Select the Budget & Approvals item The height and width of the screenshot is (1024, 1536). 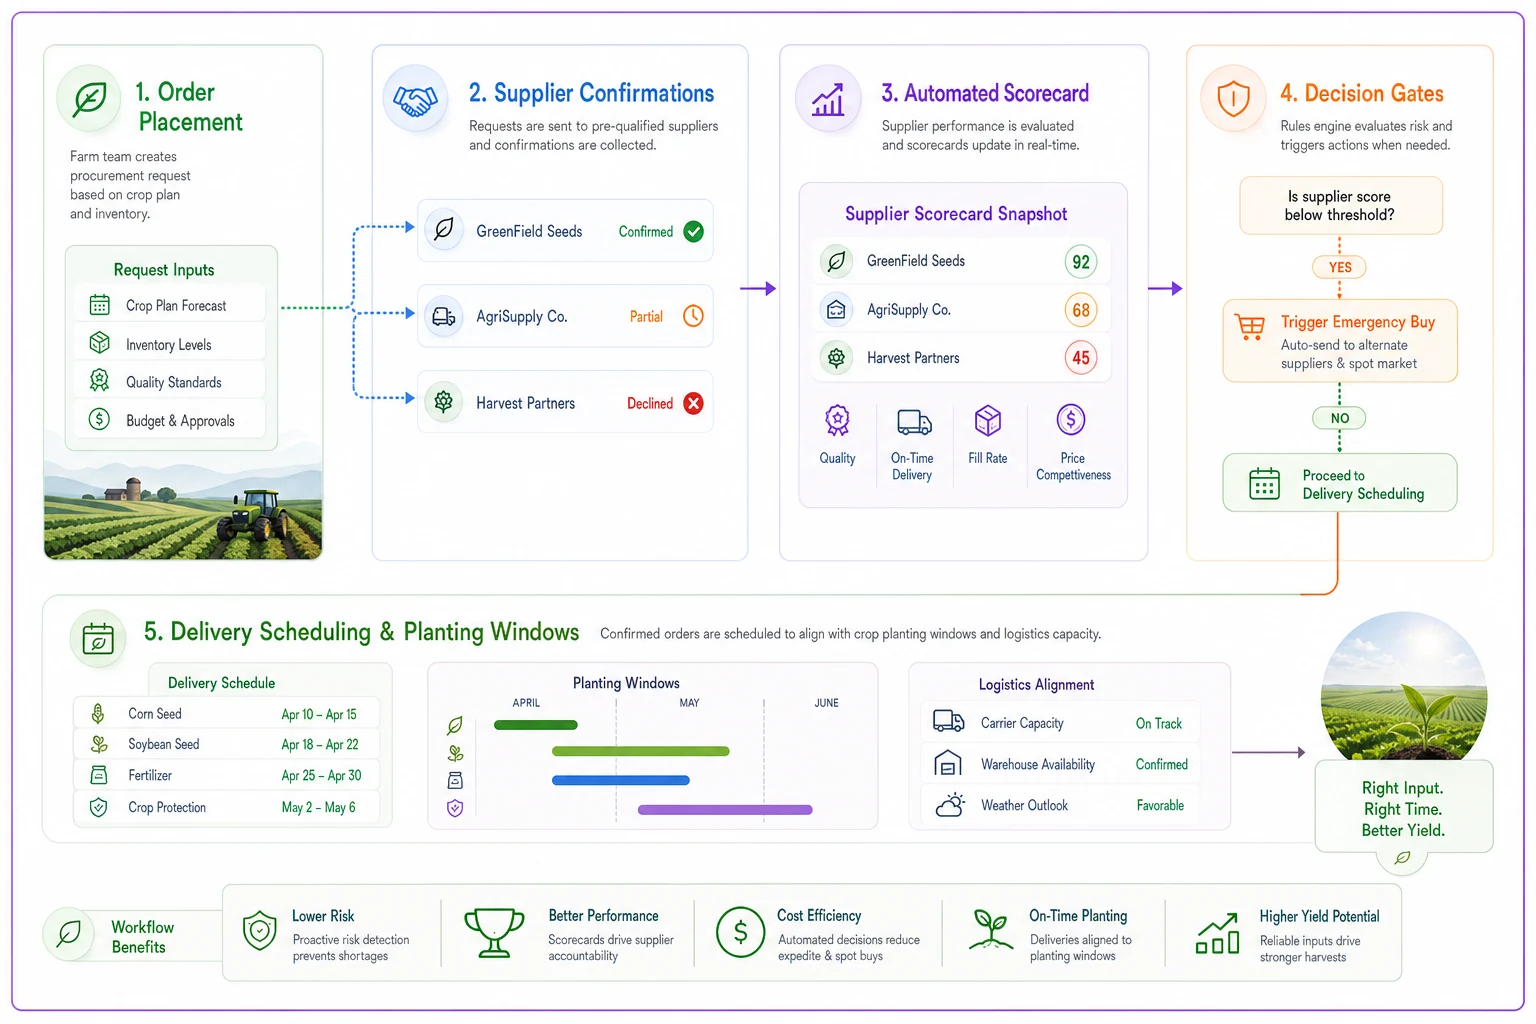[170, 420]
